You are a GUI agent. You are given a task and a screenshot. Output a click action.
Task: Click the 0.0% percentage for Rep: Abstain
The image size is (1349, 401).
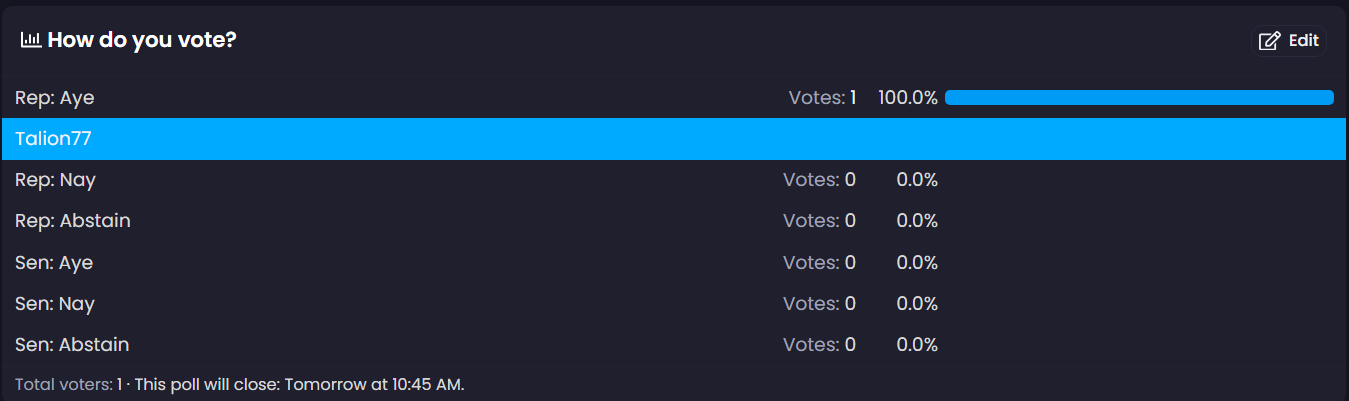point(917,221)
